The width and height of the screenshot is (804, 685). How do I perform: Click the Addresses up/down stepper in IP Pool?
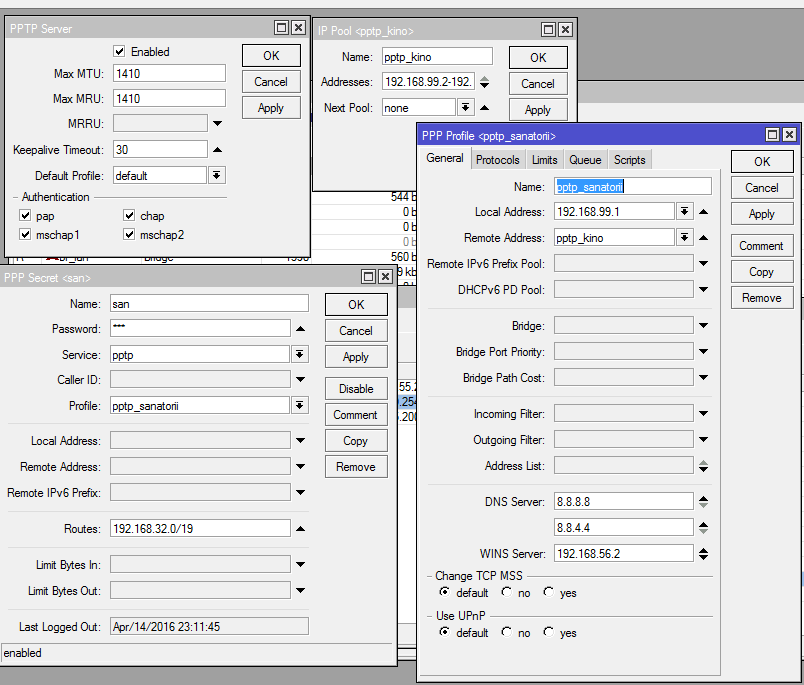coord(485,82)
